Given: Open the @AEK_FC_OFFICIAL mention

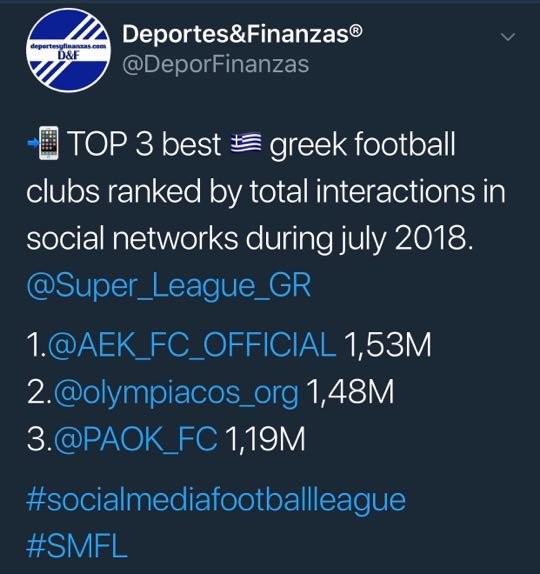Looking at the screenshot, I should tap(192, 345).
